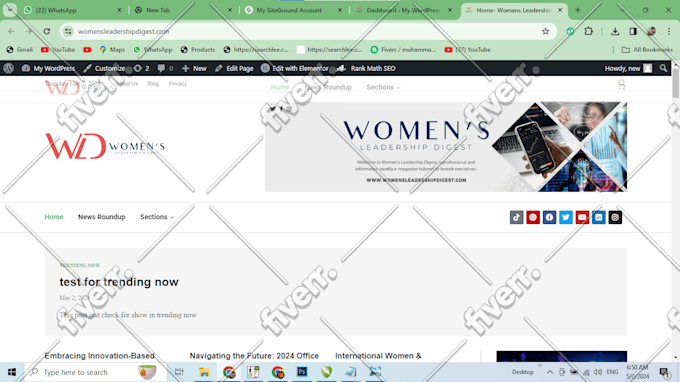The width and height of the screenshot is (680, 382).
Task: Open Task View on taskbar
Action: pos(179,372)
